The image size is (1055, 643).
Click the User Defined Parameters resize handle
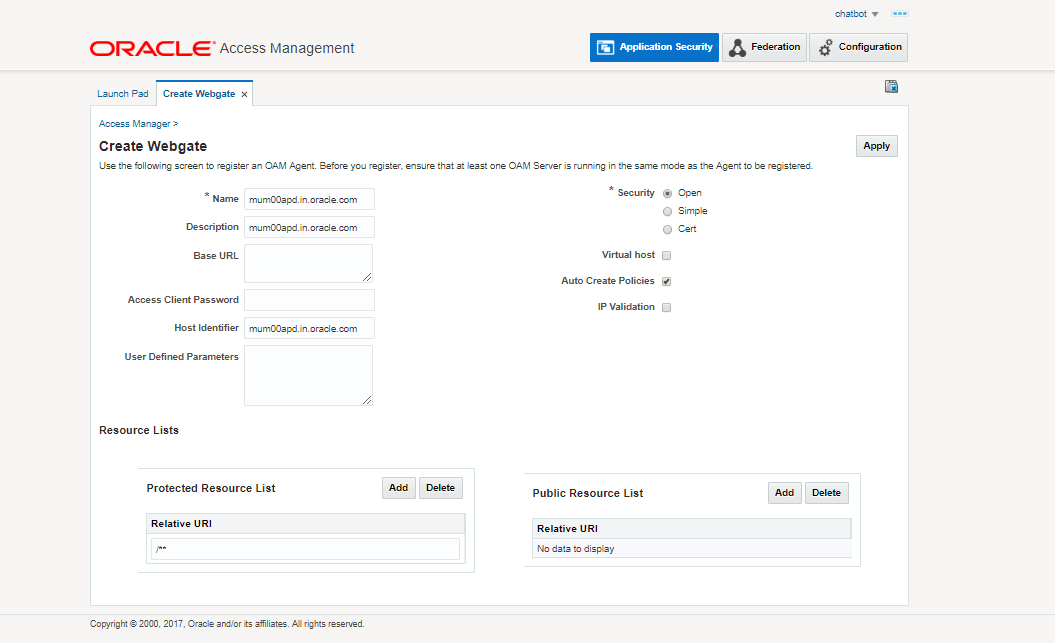click(367, 400)
